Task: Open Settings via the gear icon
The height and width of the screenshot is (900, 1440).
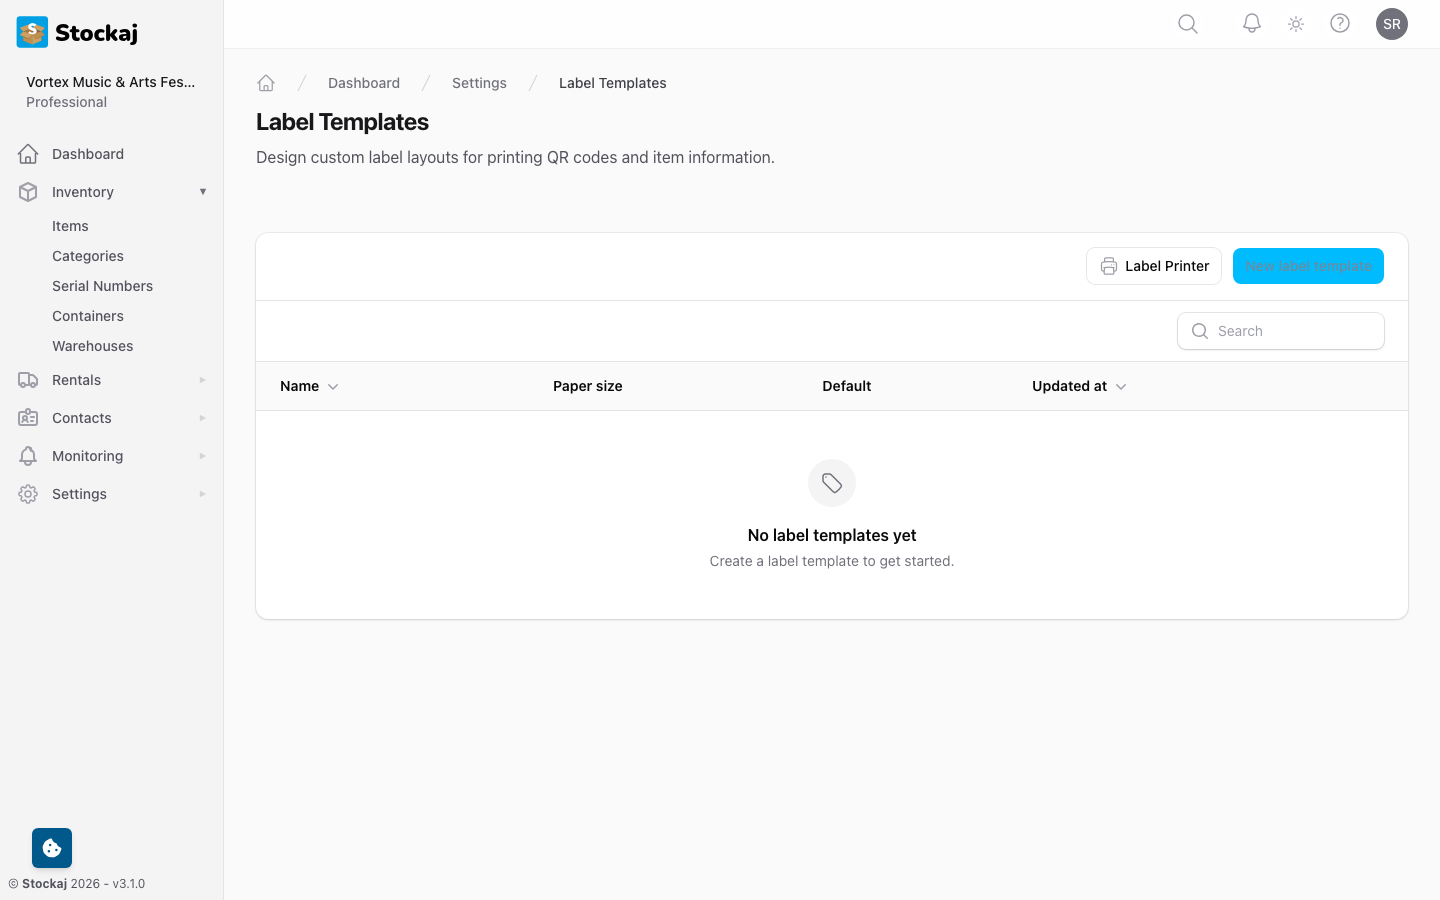Action: click(x=28, y=493)
